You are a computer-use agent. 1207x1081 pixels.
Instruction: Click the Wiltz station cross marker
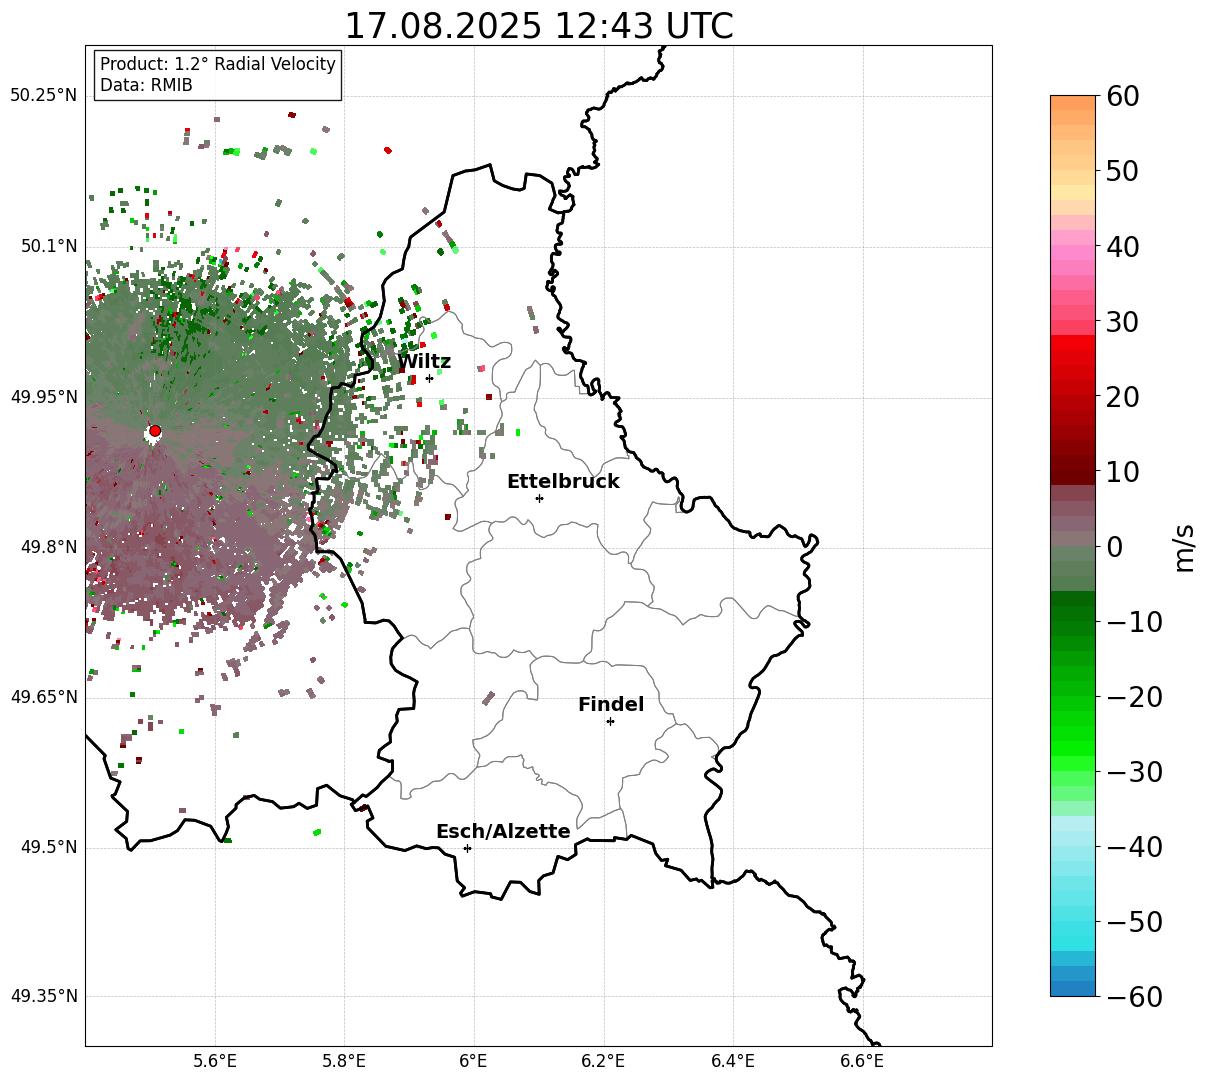[x=429, y=378]
